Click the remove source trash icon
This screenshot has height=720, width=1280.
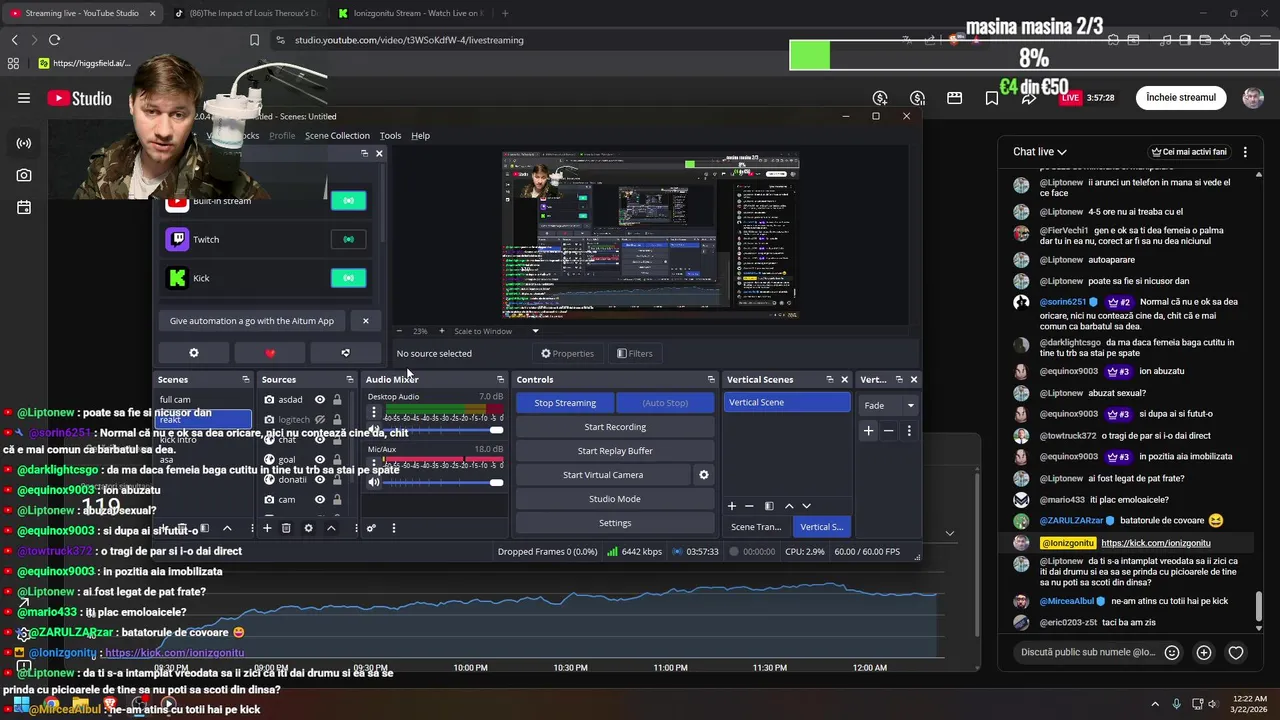(286, 528)
